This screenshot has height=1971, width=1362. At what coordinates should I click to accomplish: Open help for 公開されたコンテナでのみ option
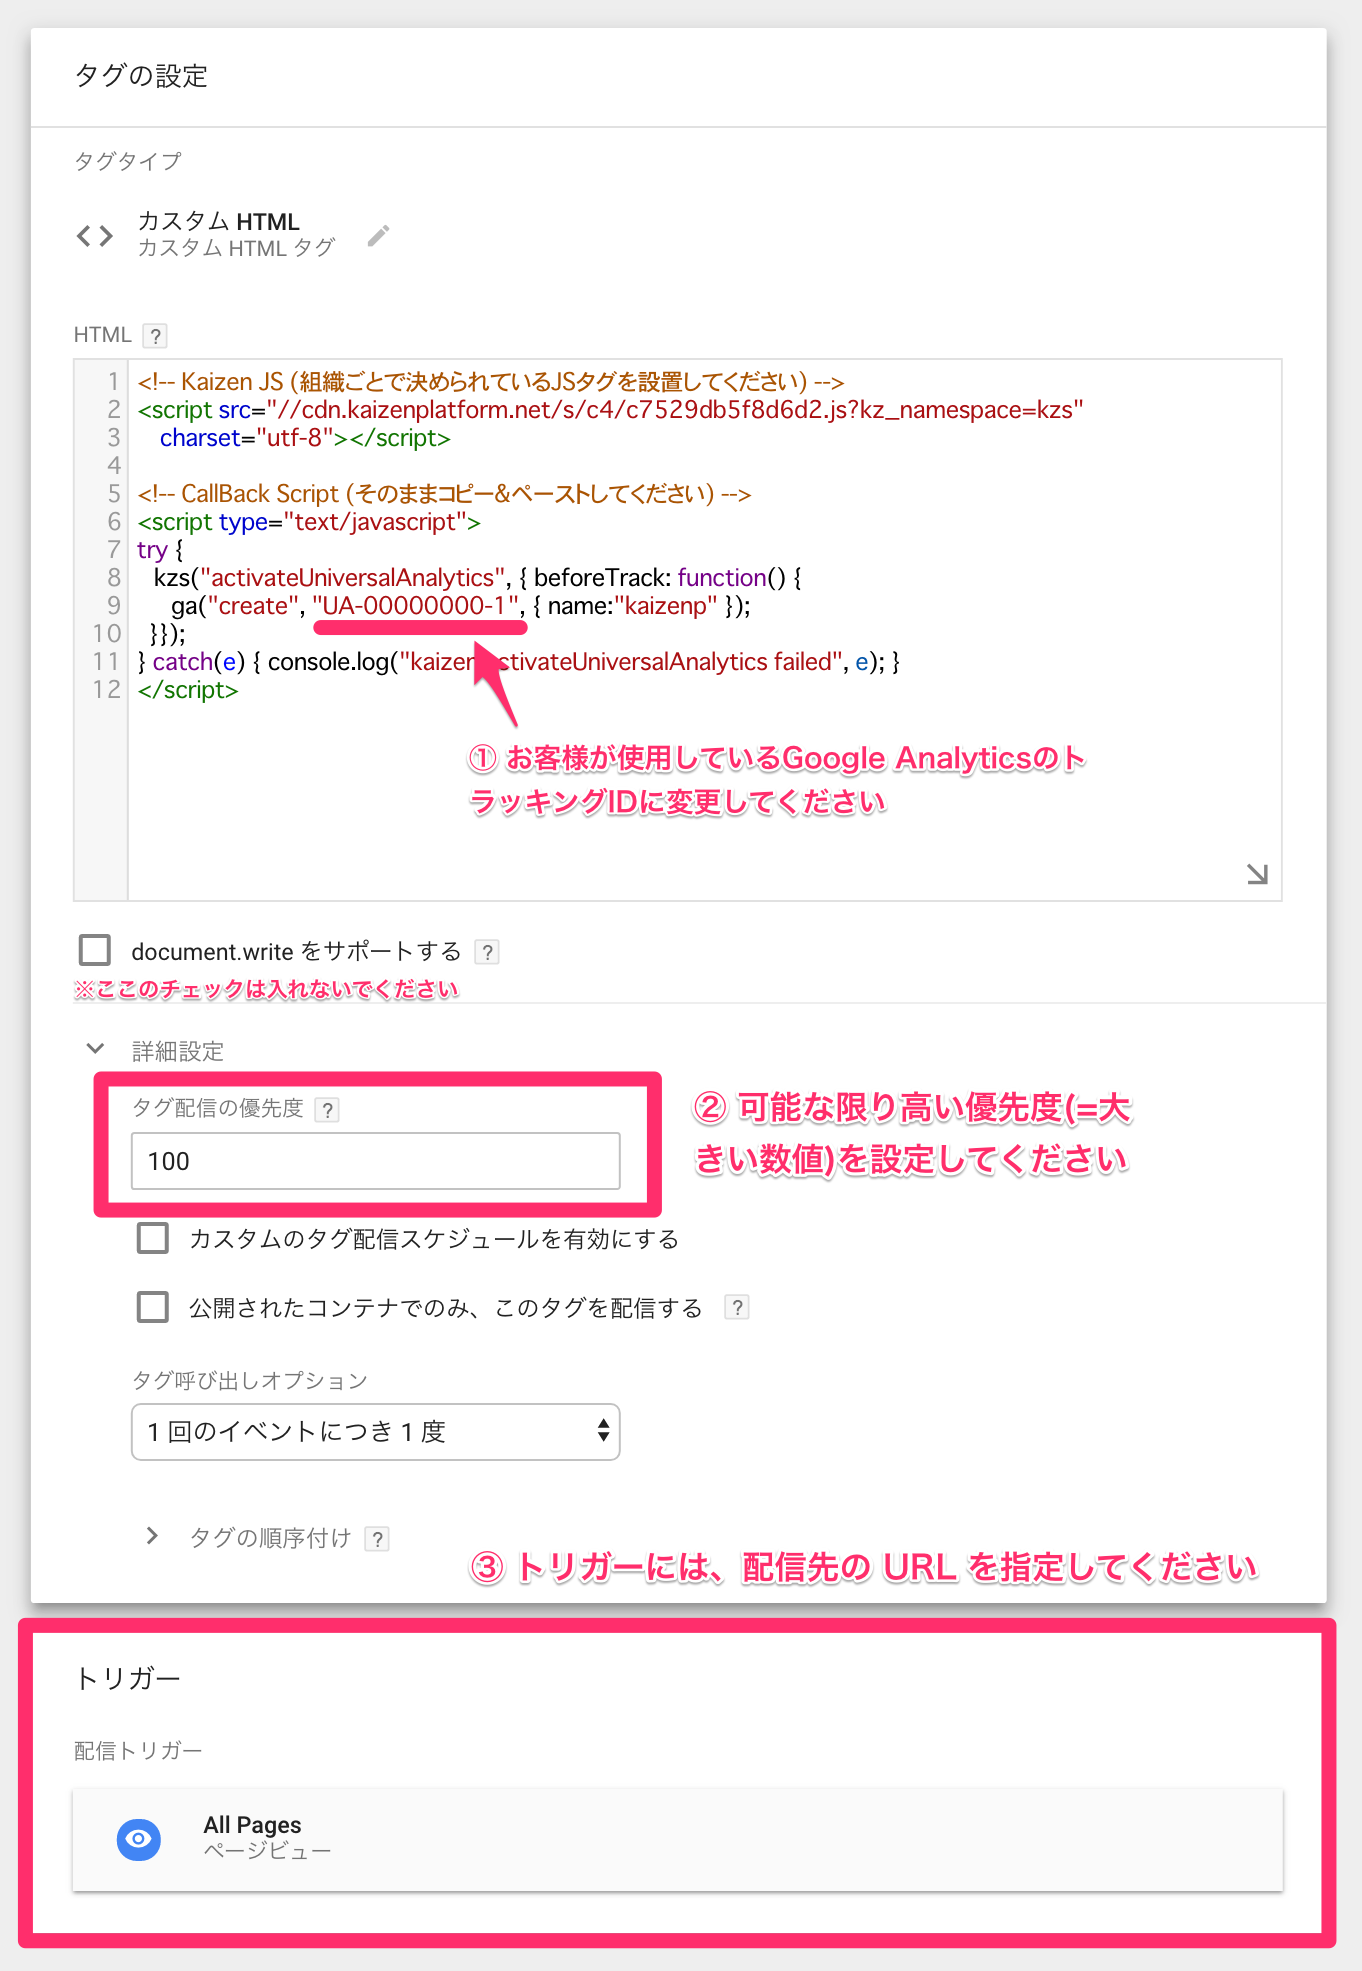click(737, 1307)
